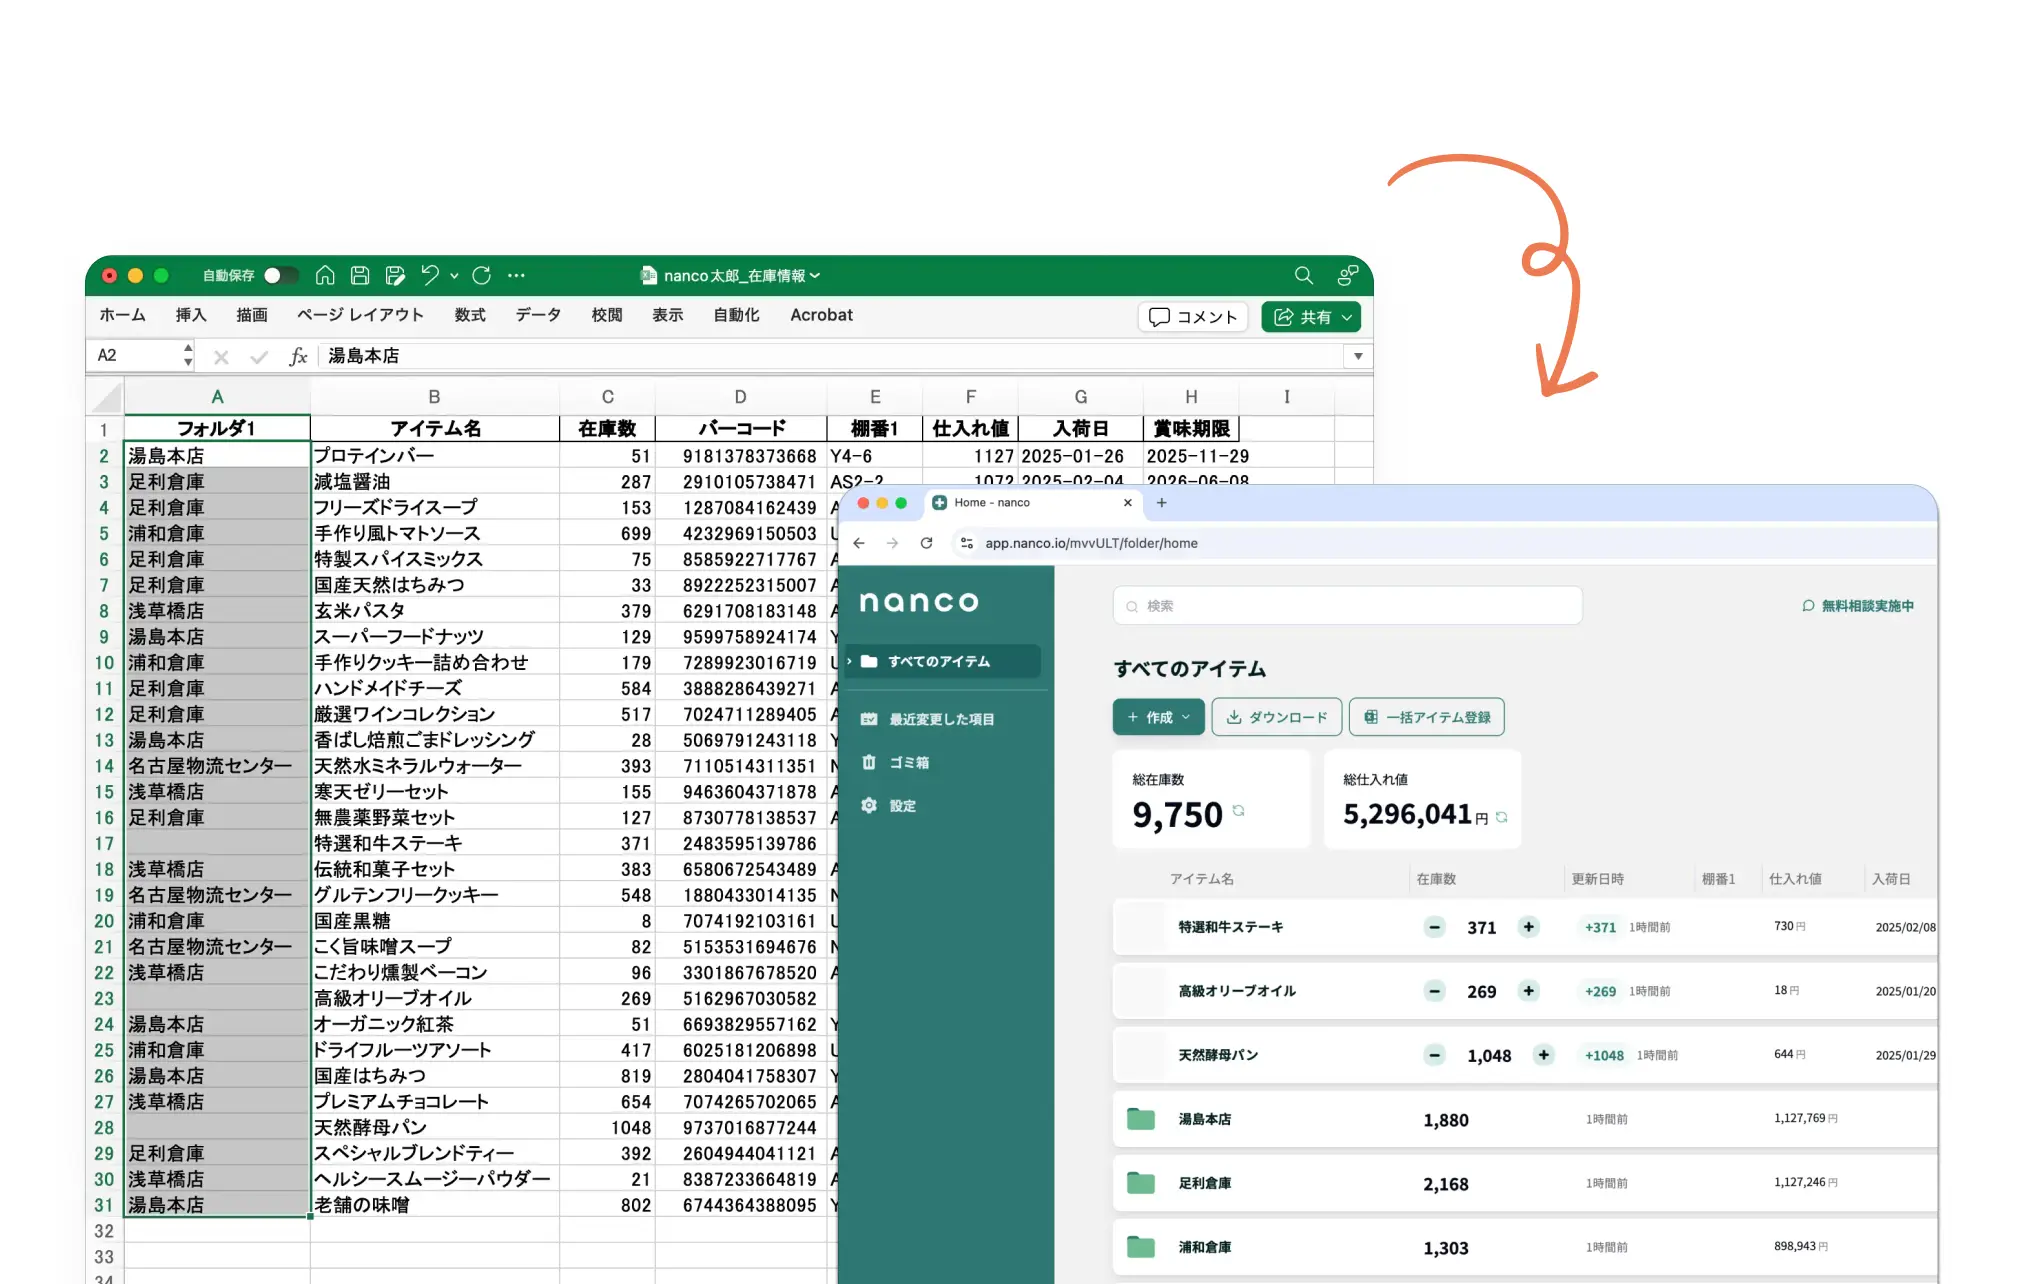Click the Undo arrow in Excel
The image size is (2023, 1284).
click(x=430, y=275)
